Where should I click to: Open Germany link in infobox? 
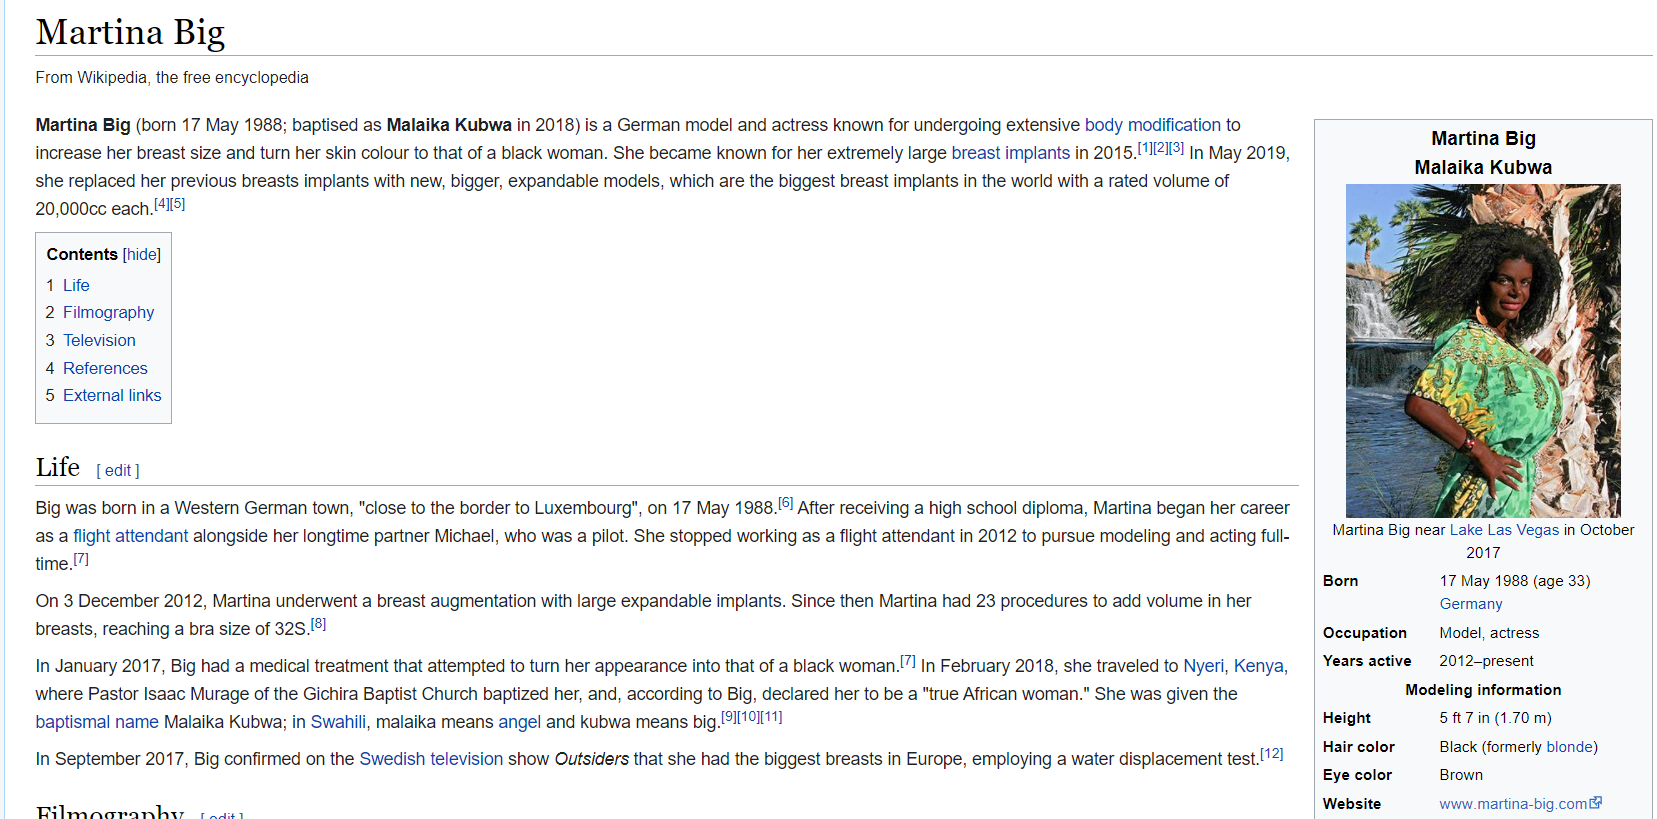coord(1470,604)
